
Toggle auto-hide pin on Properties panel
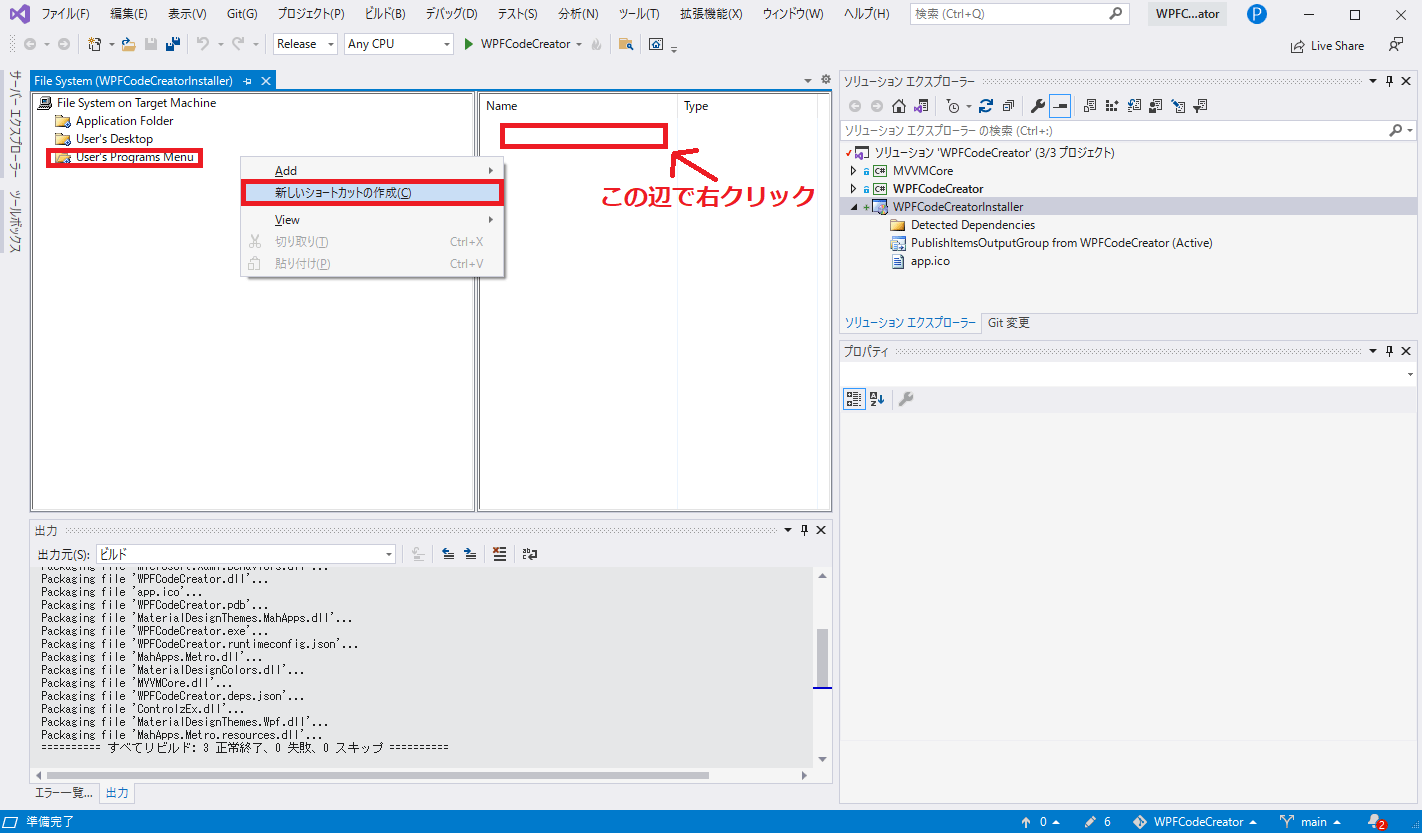point(1388,351)
